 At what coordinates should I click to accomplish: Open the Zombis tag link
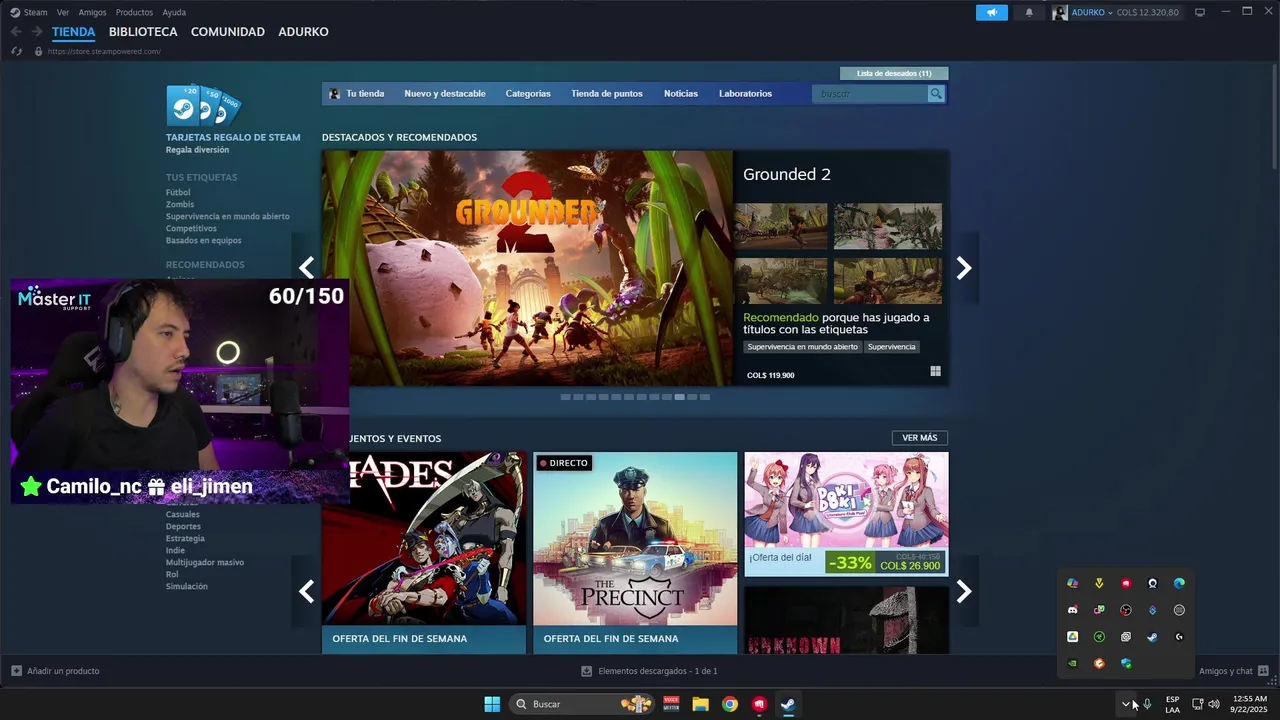(x=180, y=204)
